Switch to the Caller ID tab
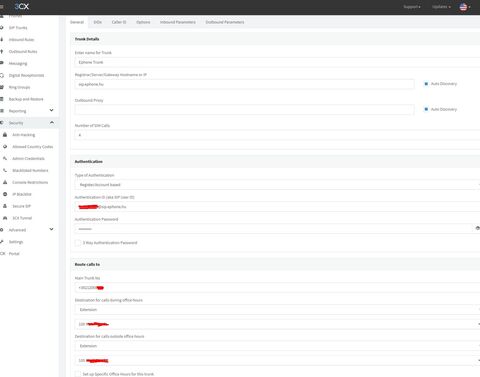This screenshot has width=480, height=377. (x=119, y=22)
